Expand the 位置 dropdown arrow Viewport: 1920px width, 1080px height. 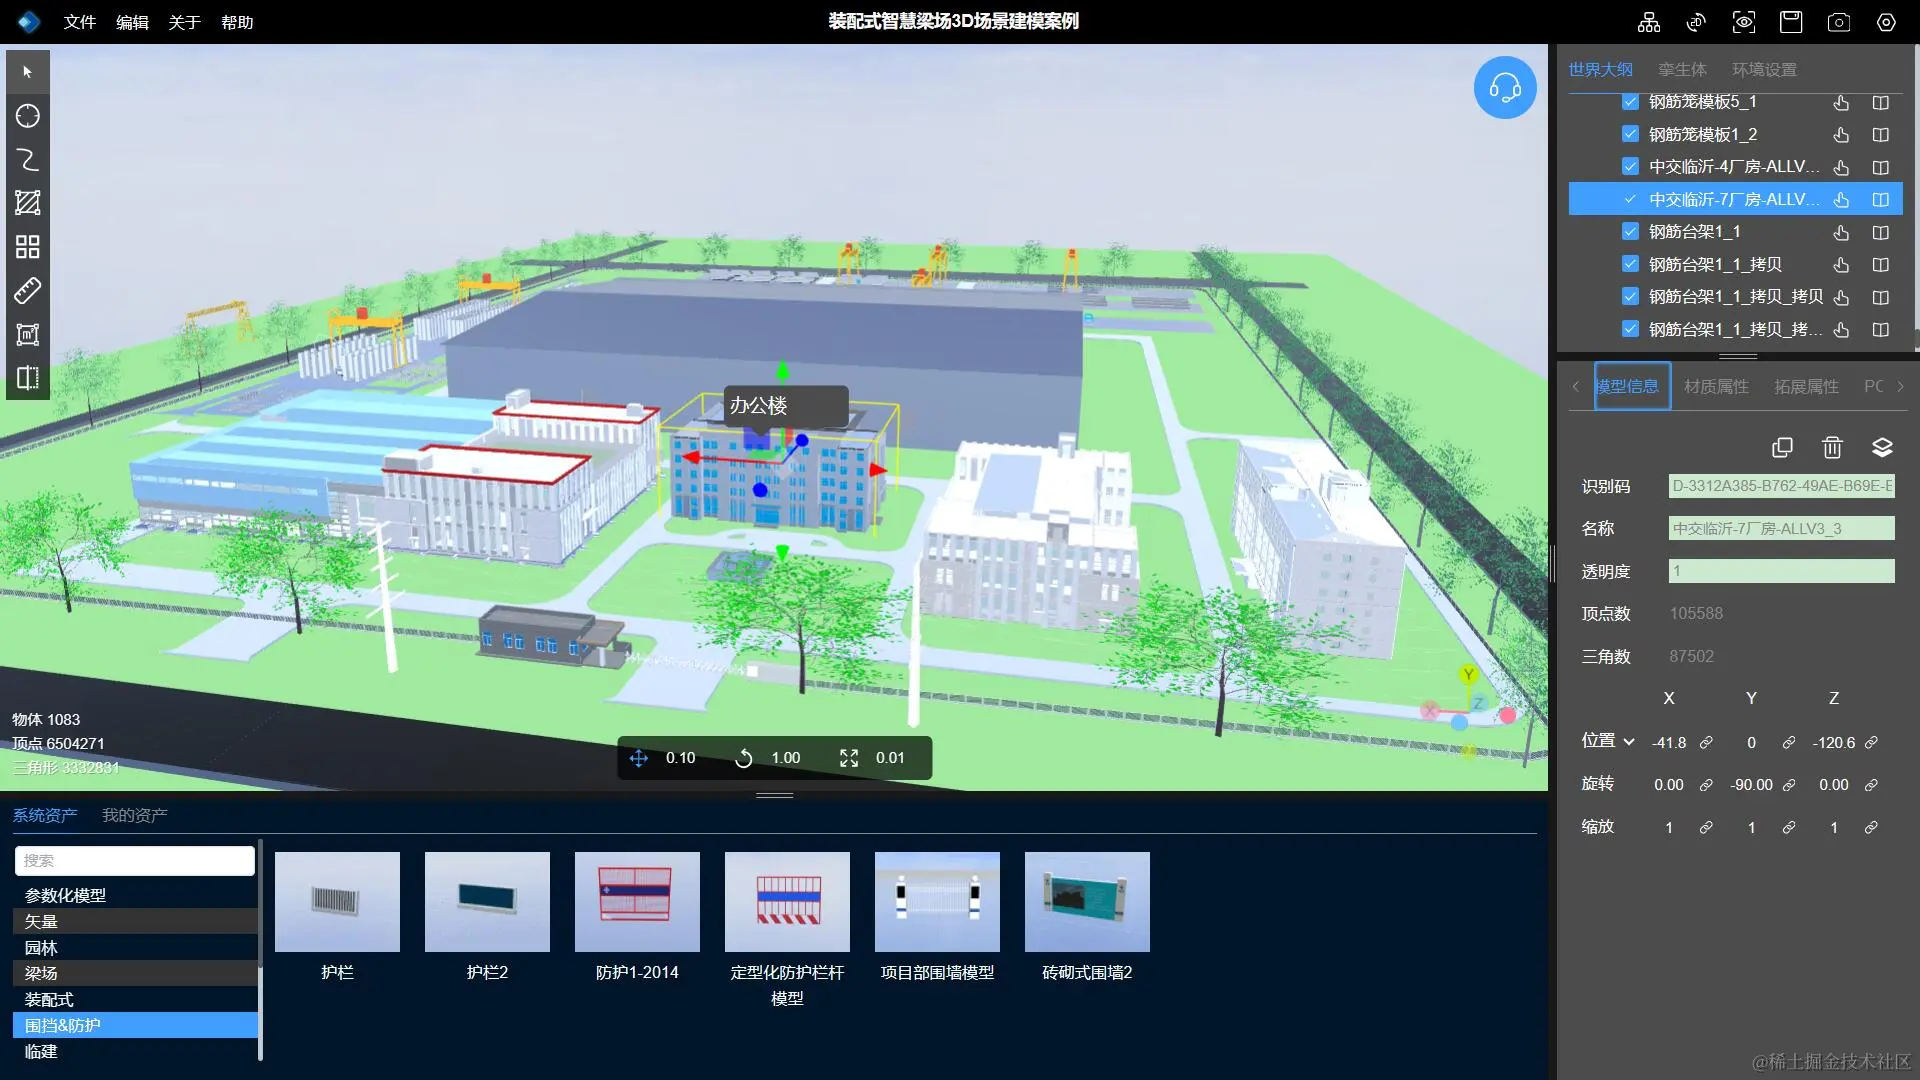click(x=1629, y=742)
